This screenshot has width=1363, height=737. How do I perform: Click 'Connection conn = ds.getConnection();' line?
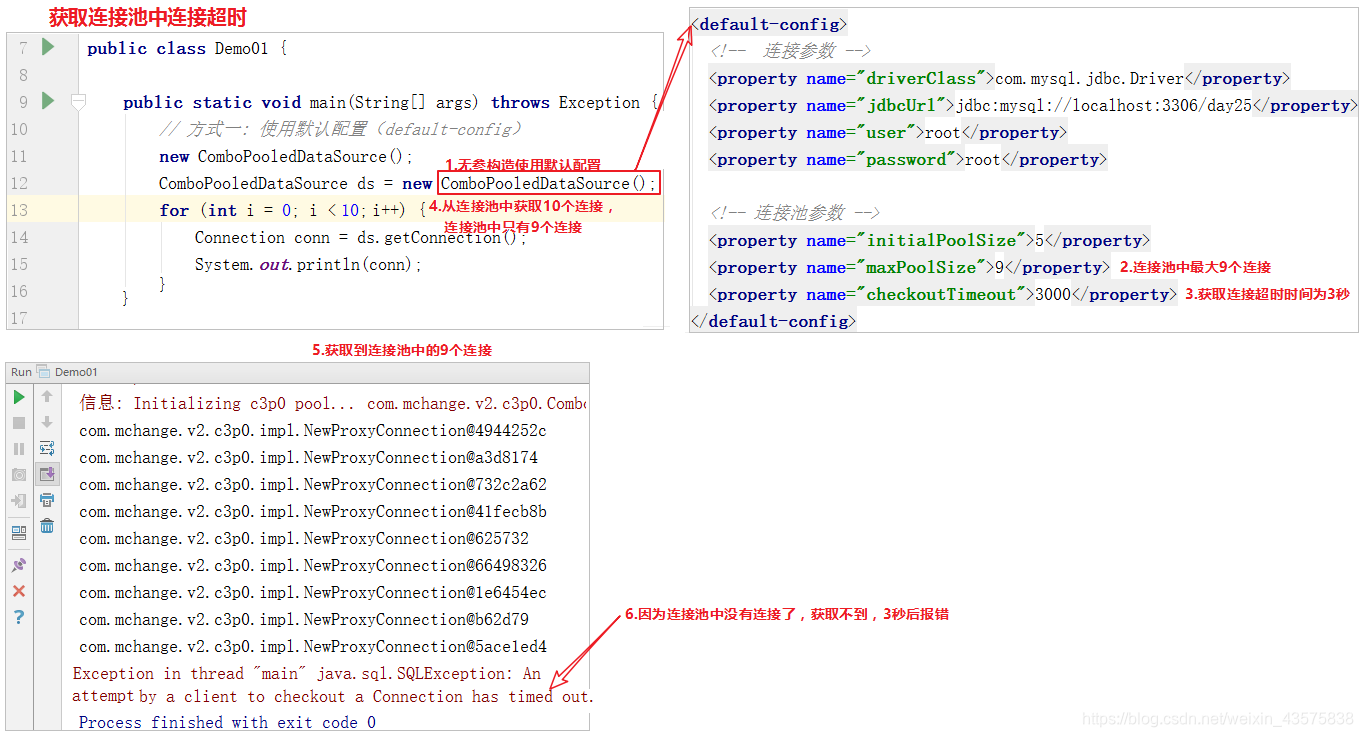point(361,237)
